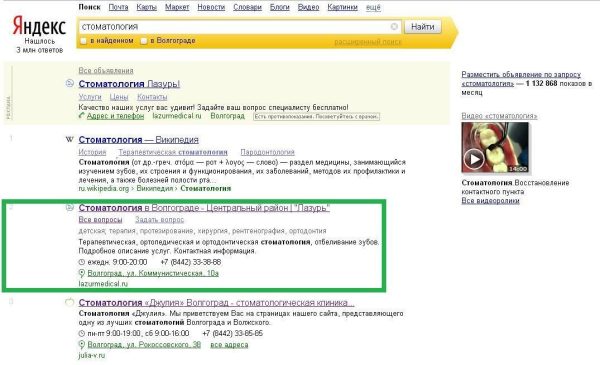Click the Яндекс logo

39,26
